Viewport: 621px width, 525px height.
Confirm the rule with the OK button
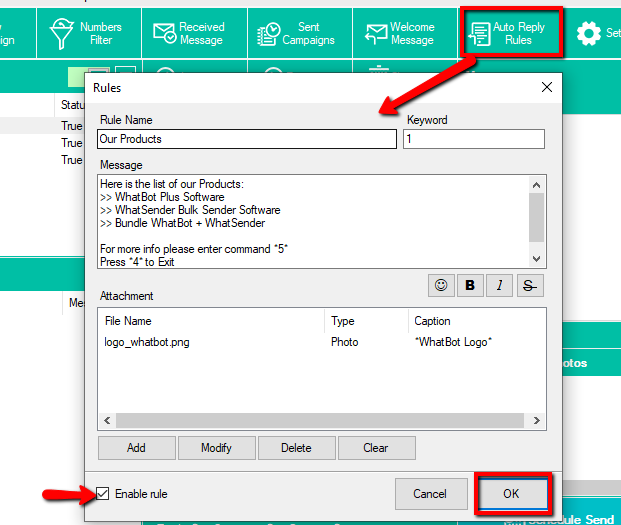(512, 493)
